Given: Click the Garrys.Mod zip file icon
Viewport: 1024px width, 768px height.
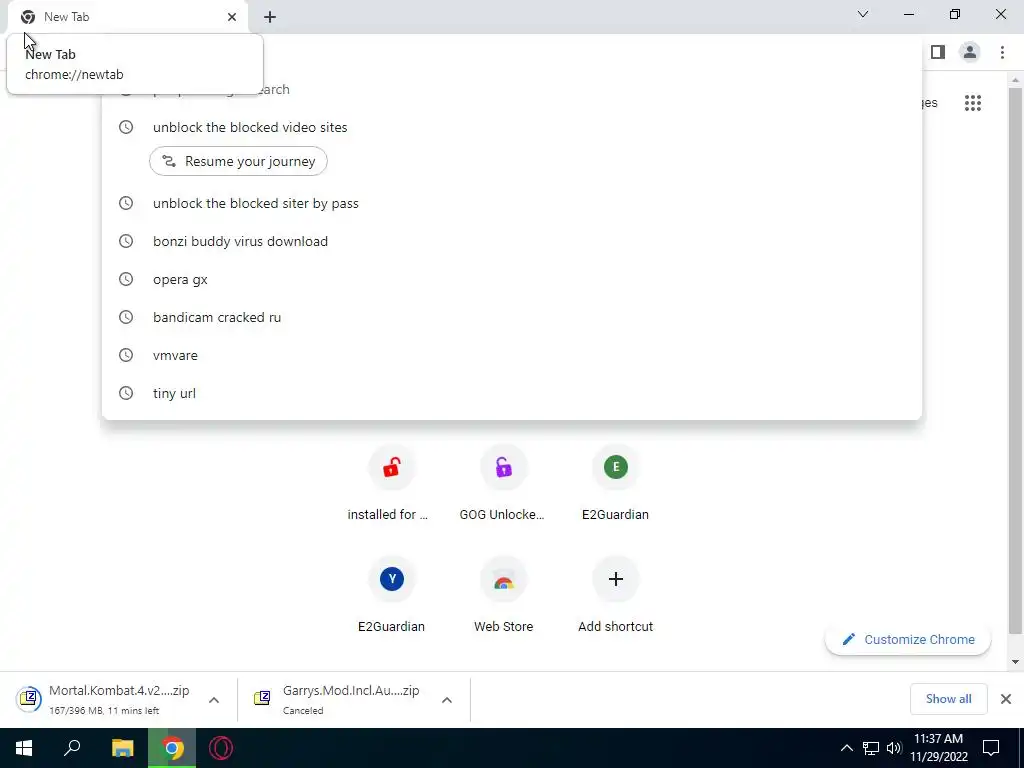Looking at the screenshot, I should coord(262,698).
